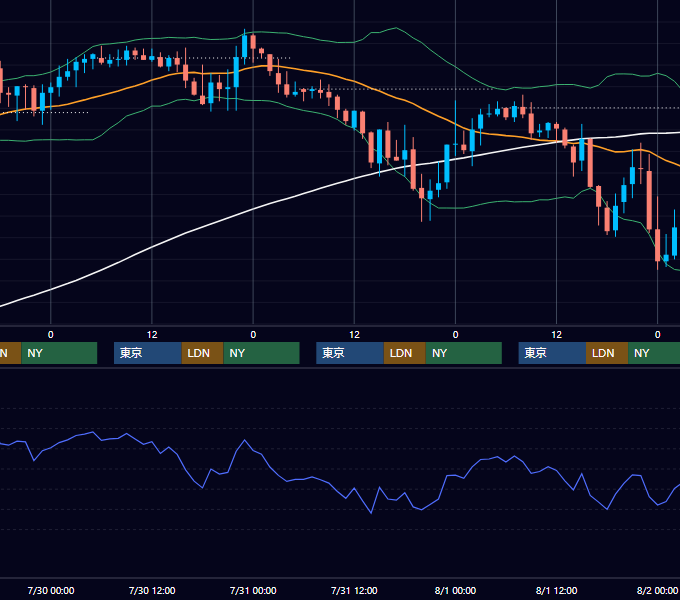Select the 東京 session block above 8/1 12:00
This screenshot has width=680, height=600.
pyautogui.click(x=552, y=353)
